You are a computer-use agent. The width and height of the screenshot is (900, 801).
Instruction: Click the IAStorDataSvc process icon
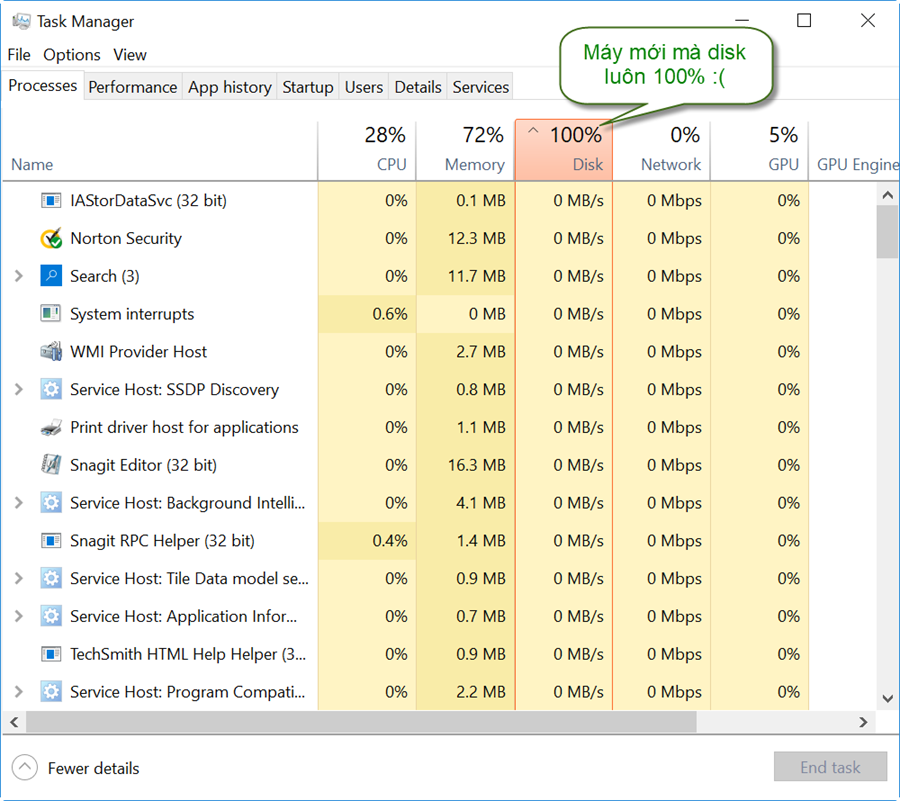click(x=51, y=201)
